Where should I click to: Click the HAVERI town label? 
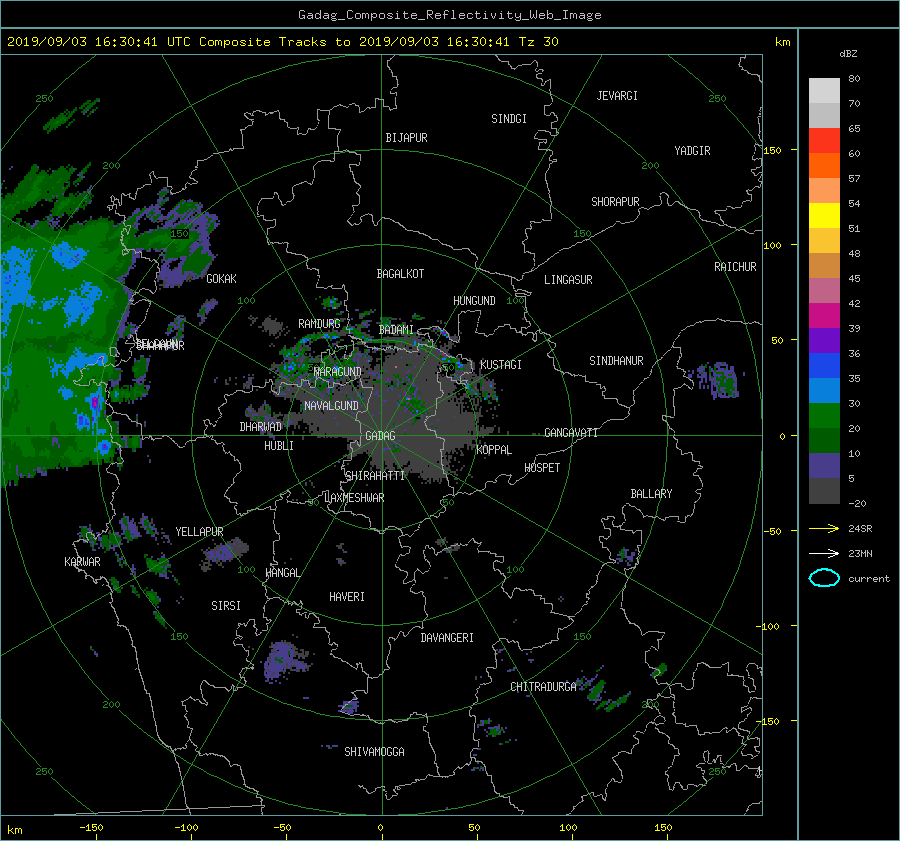click(x=347, y=597)
